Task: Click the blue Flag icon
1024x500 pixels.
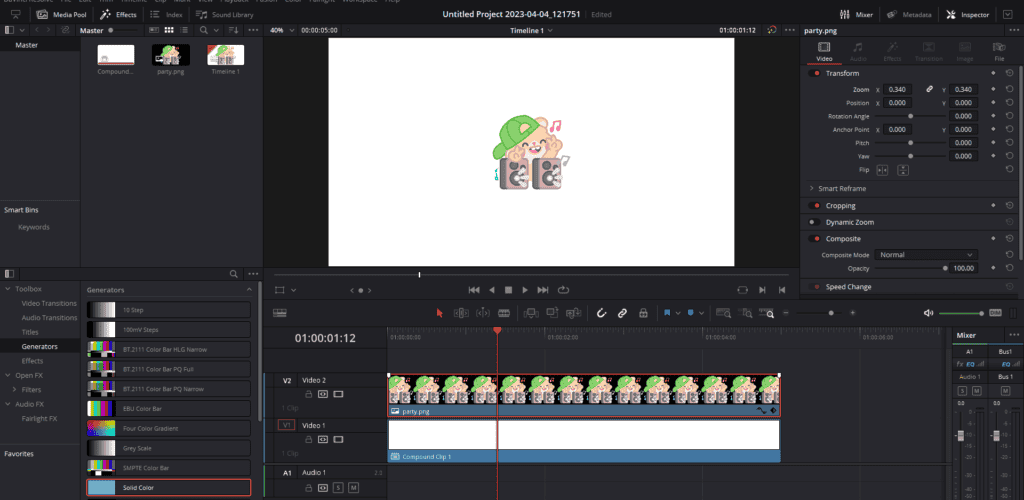Action: [x=667, y=313]
